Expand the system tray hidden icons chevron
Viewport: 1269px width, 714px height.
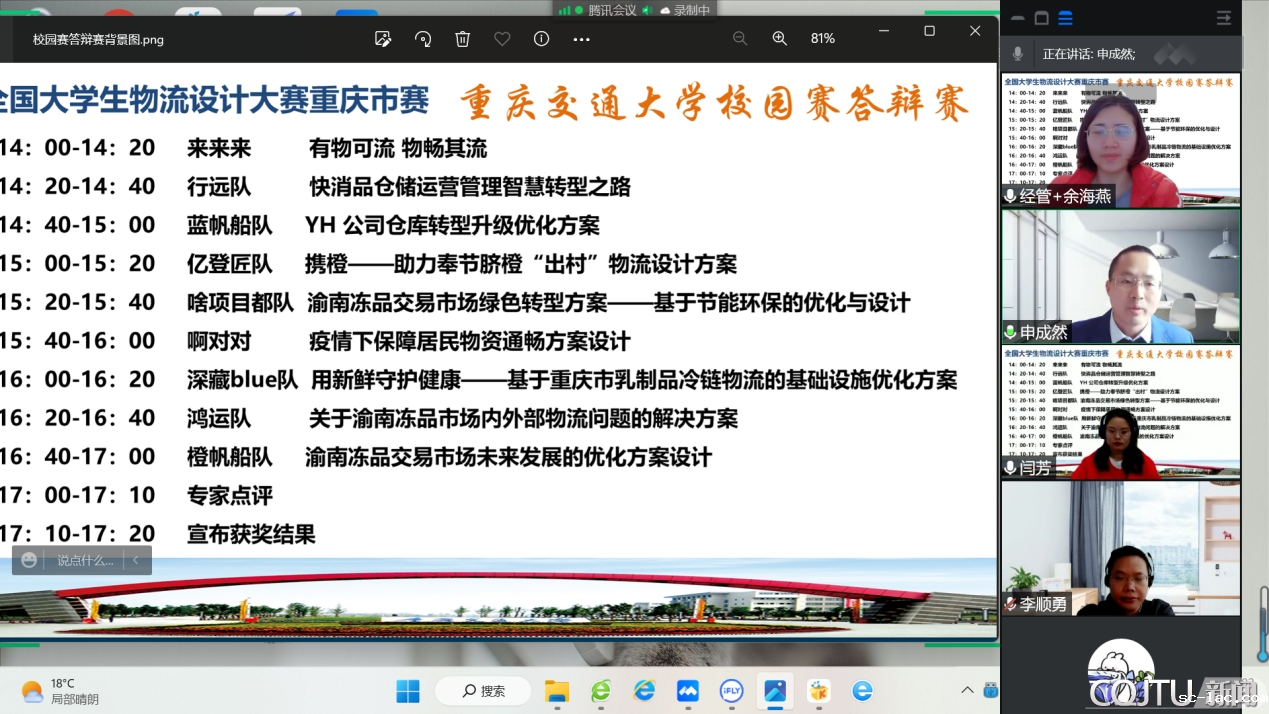pos(967,691)
